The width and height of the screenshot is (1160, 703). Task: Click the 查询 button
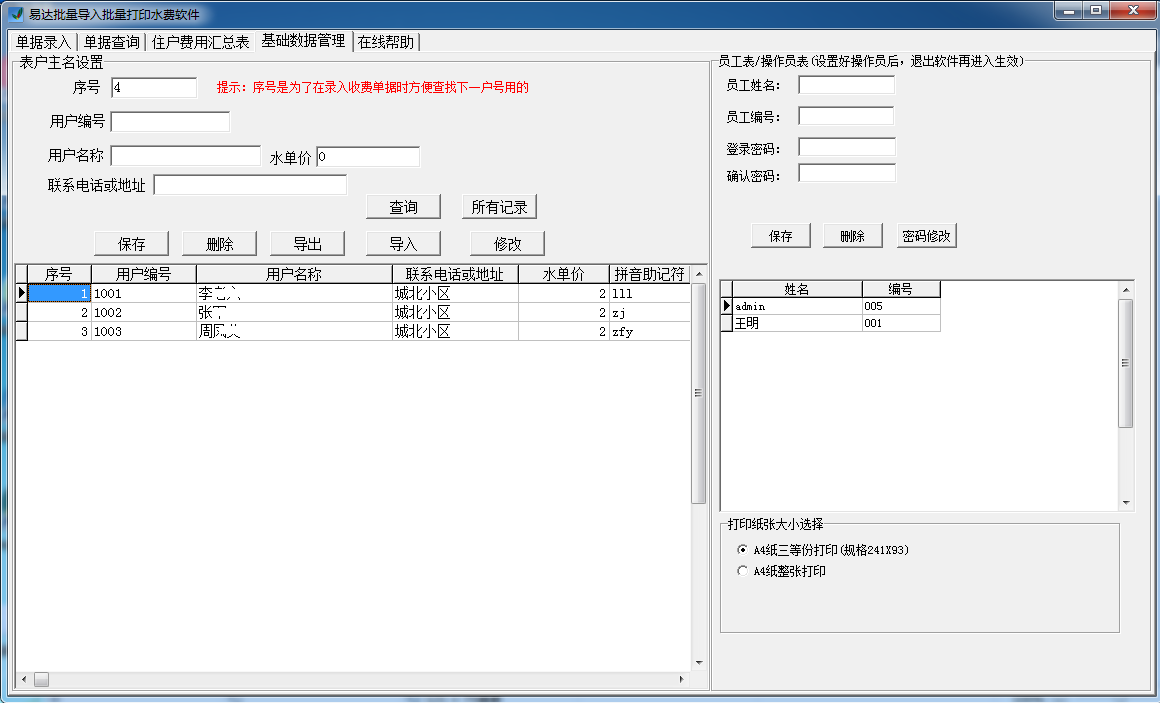click(x=403, y=207)
